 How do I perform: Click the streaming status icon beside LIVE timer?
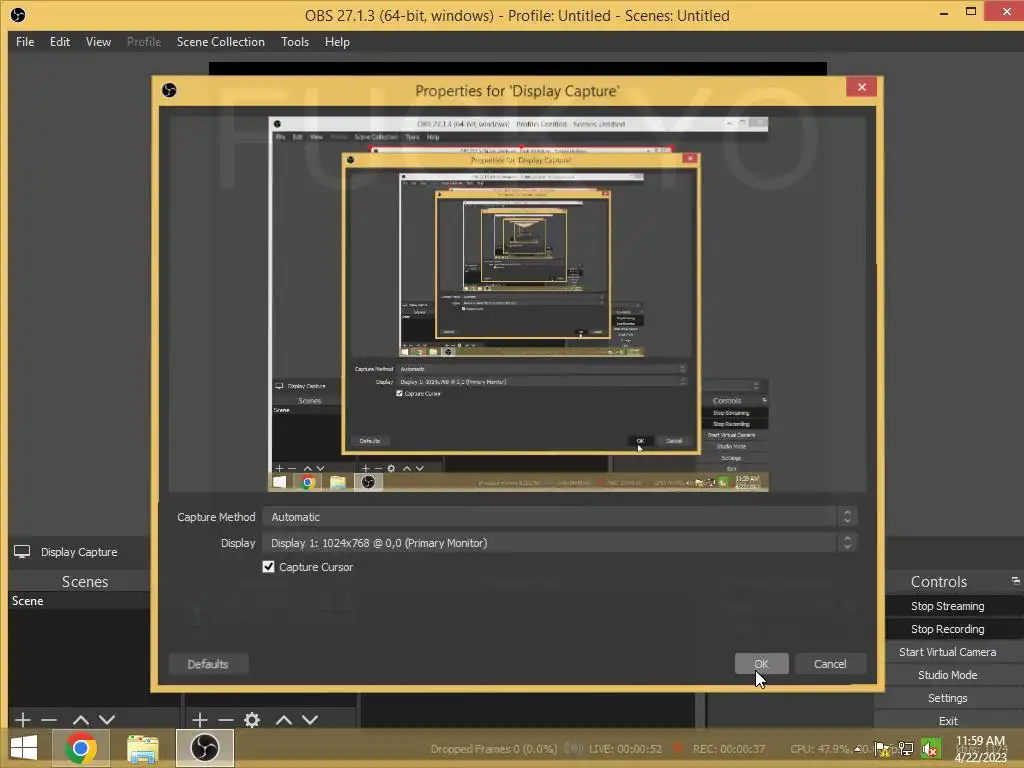pyautogui.click(x=574, y=748)
